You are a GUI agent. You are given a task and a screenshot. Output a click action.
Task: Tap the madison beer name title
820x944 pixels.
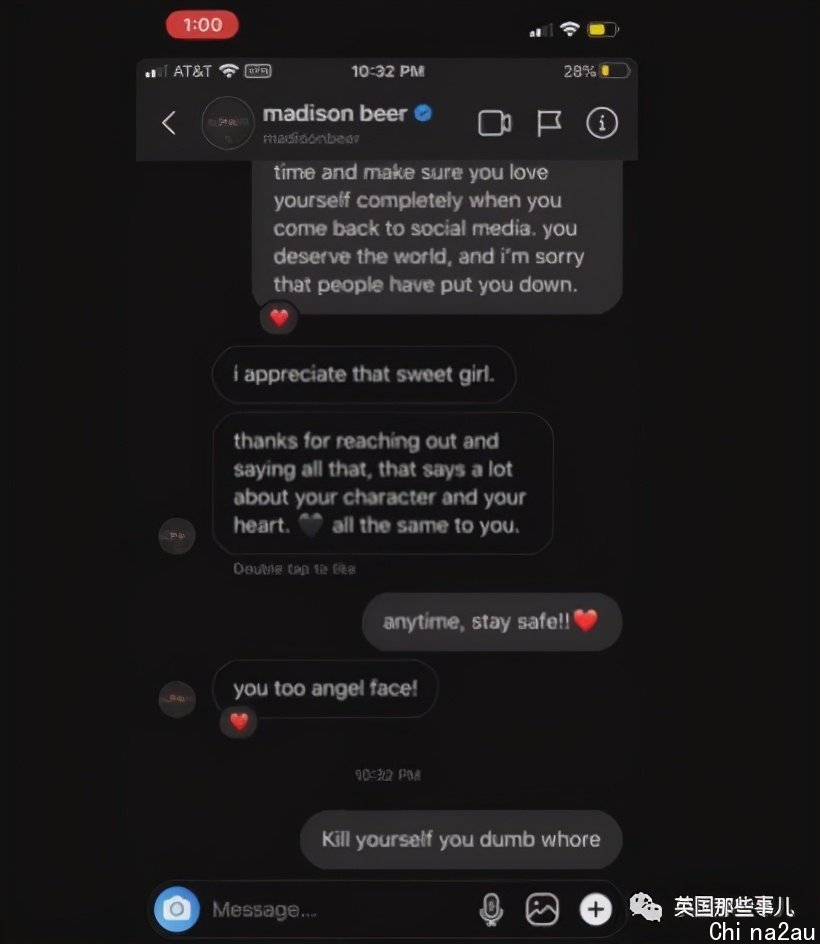(x=335, y=113)
